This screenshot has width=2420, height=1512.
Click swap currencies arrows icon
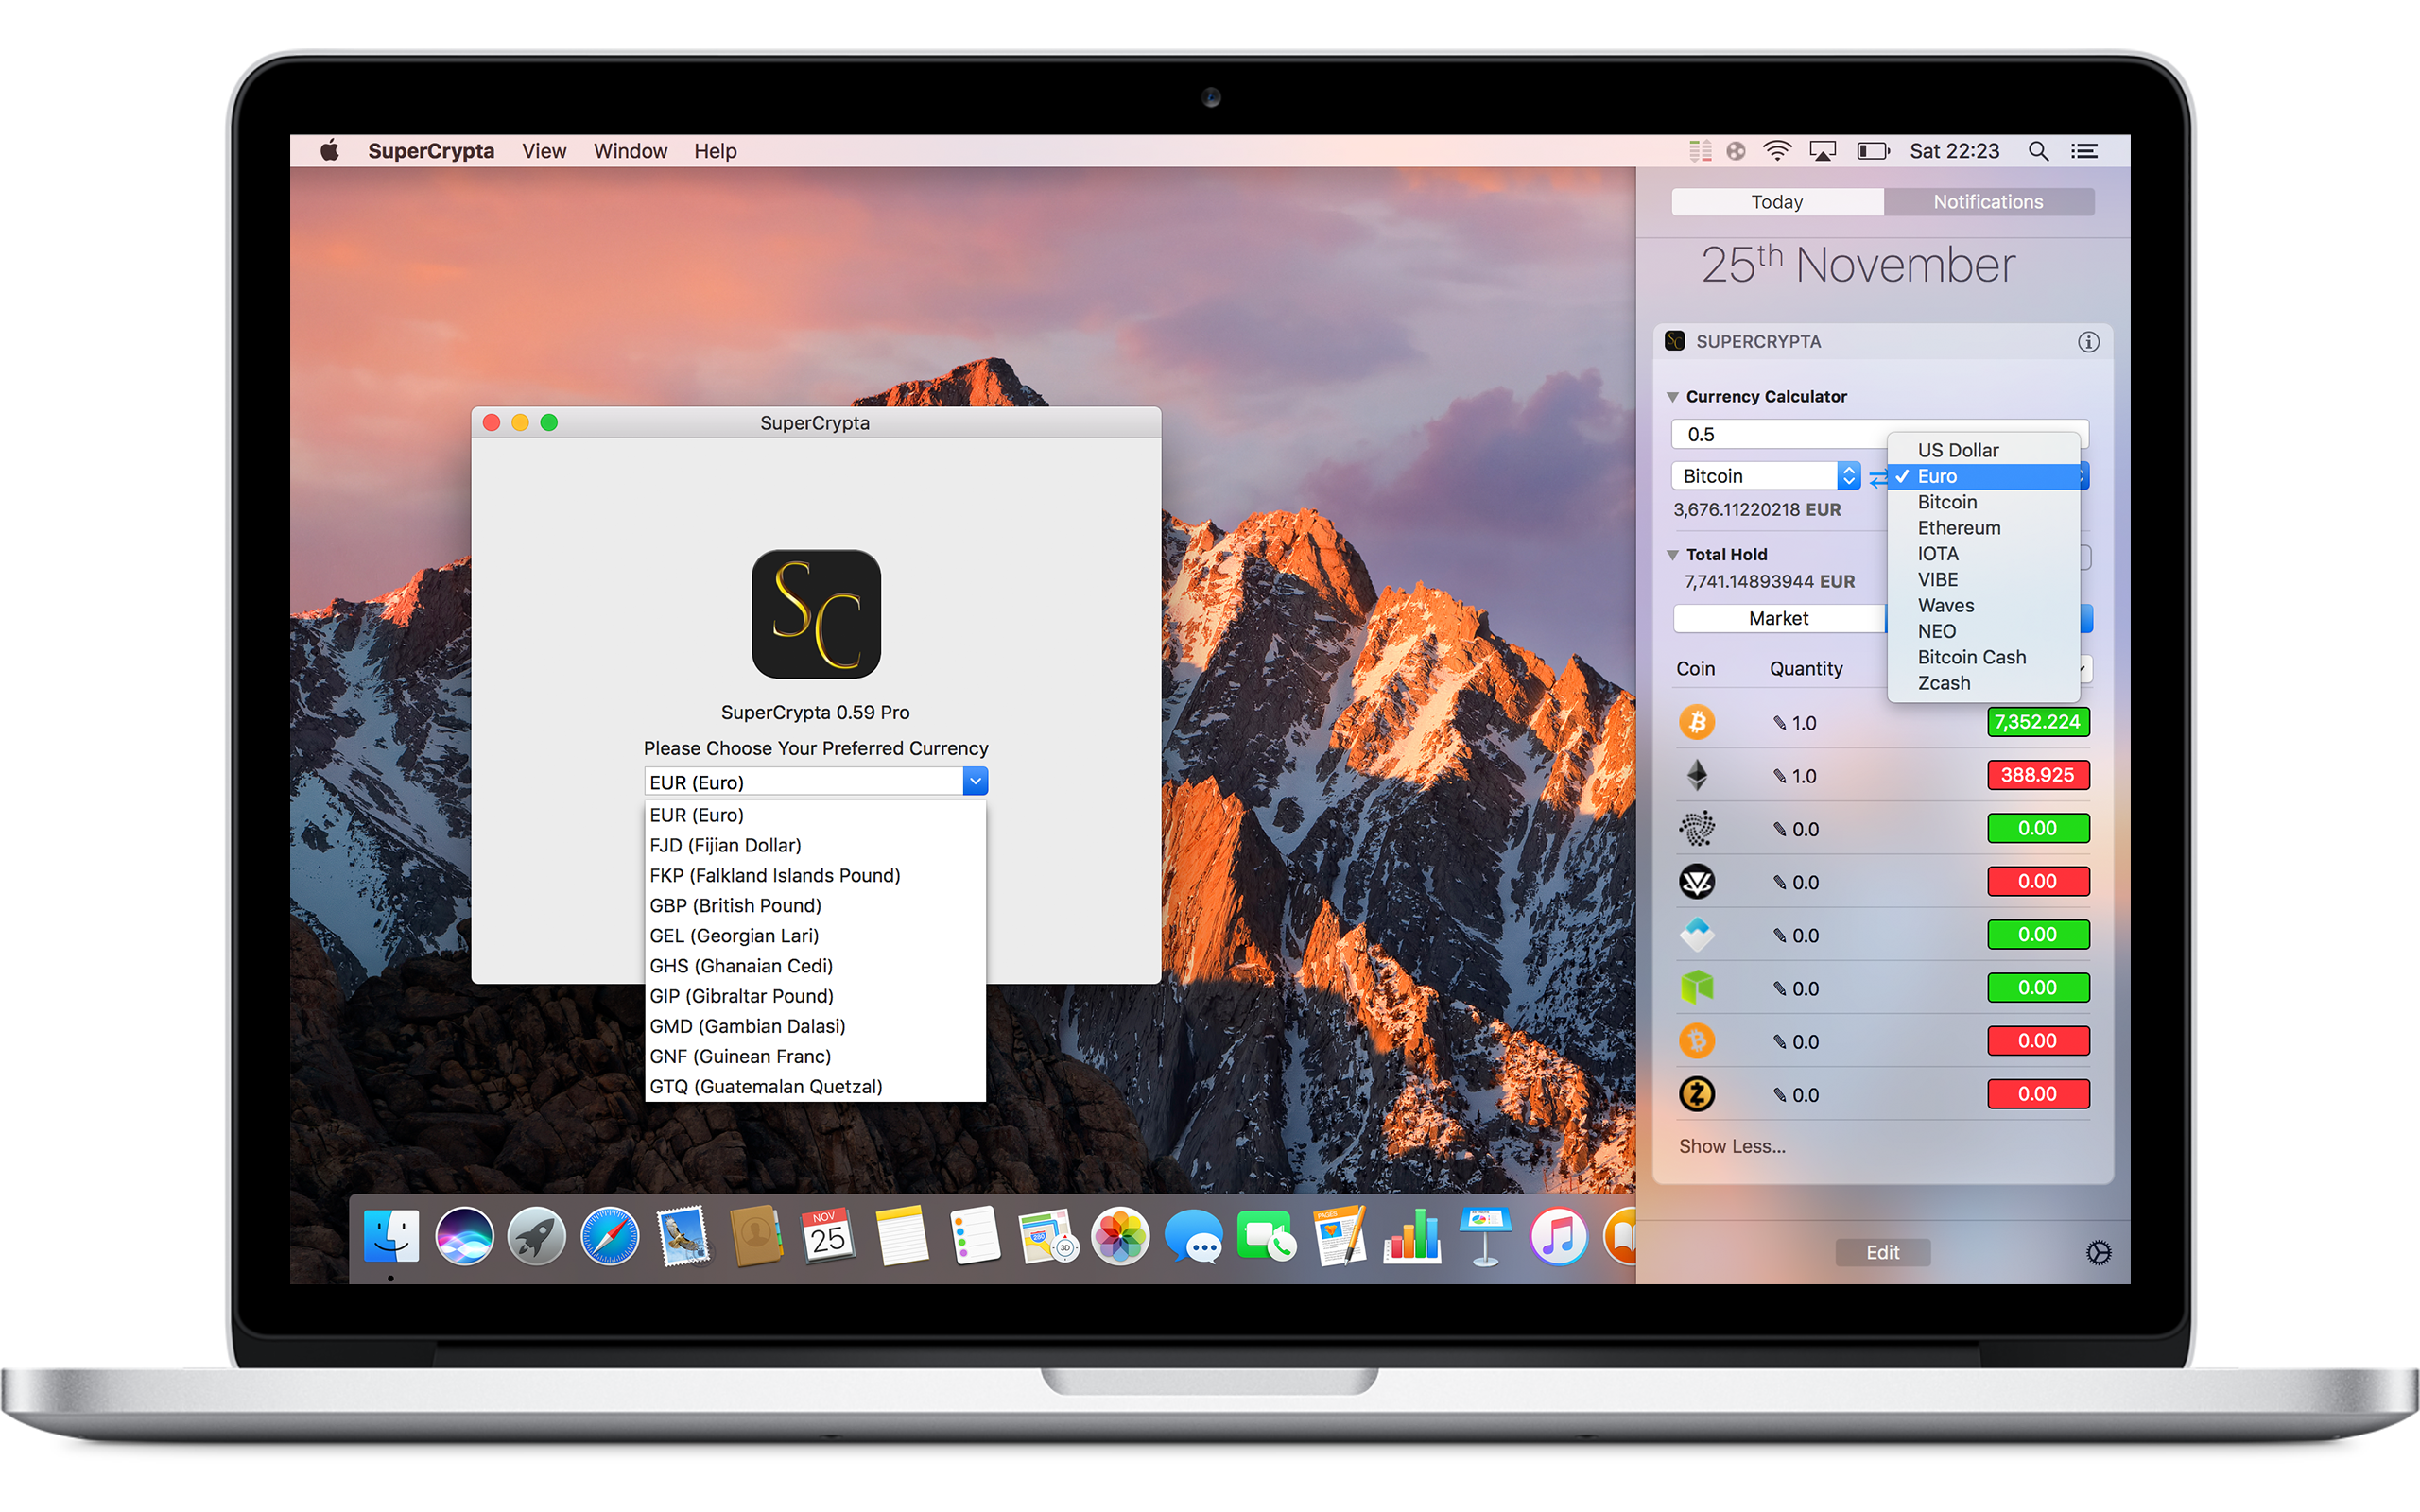click(1877, 478)
